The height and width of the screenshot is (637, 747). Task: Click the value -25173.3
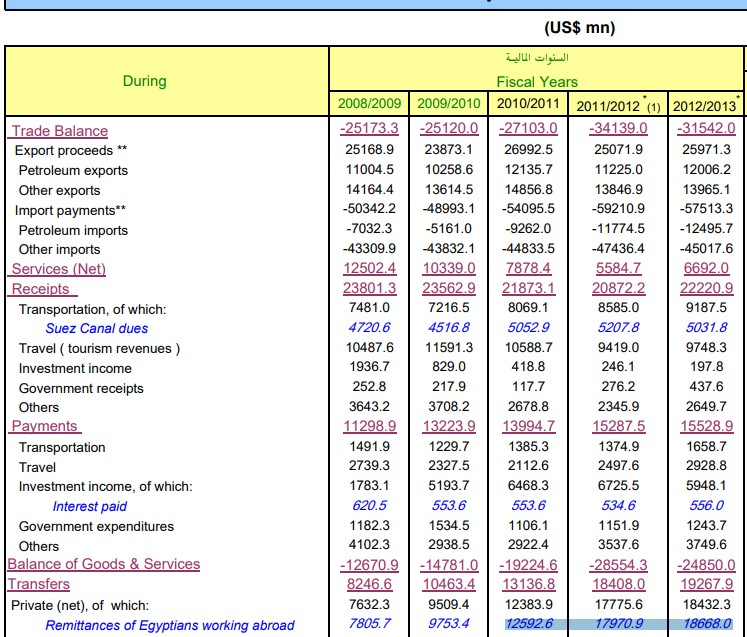tap(369, 128)
